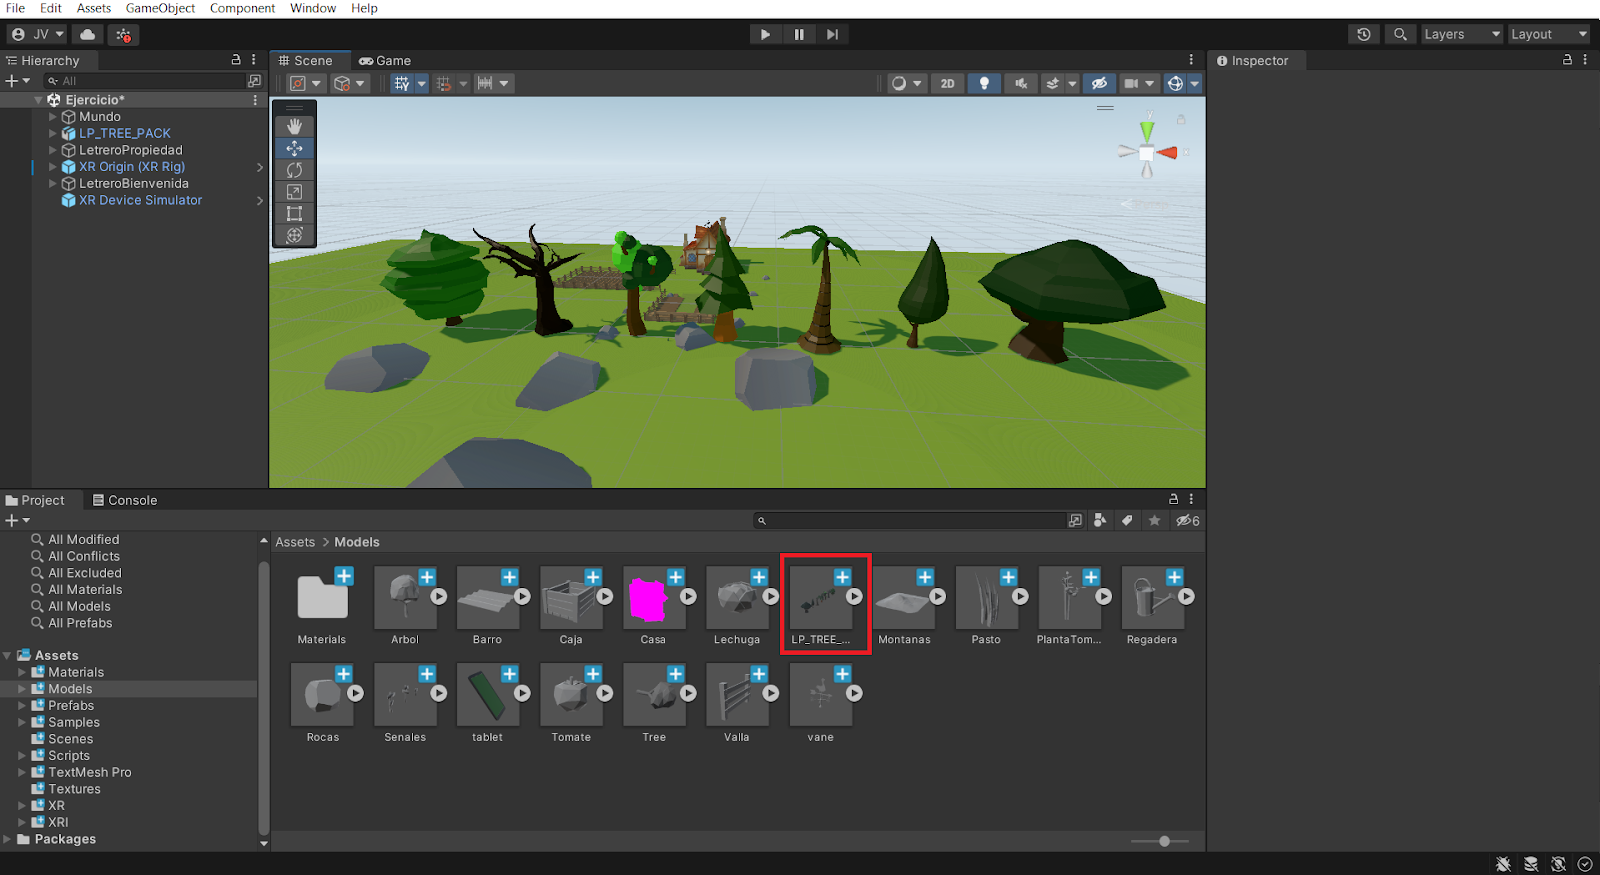The width and height of the screenshot is (1600, 875).
Task: Select XR Device Simulator object
Action: click(140, 200)
